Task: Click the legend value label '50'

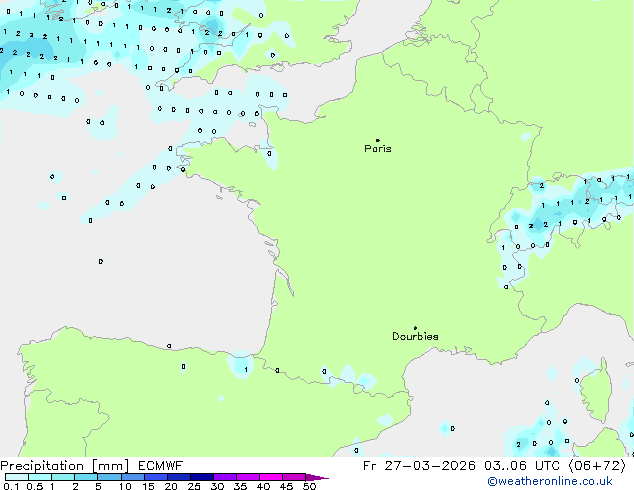Action: (x=310, y=486)
